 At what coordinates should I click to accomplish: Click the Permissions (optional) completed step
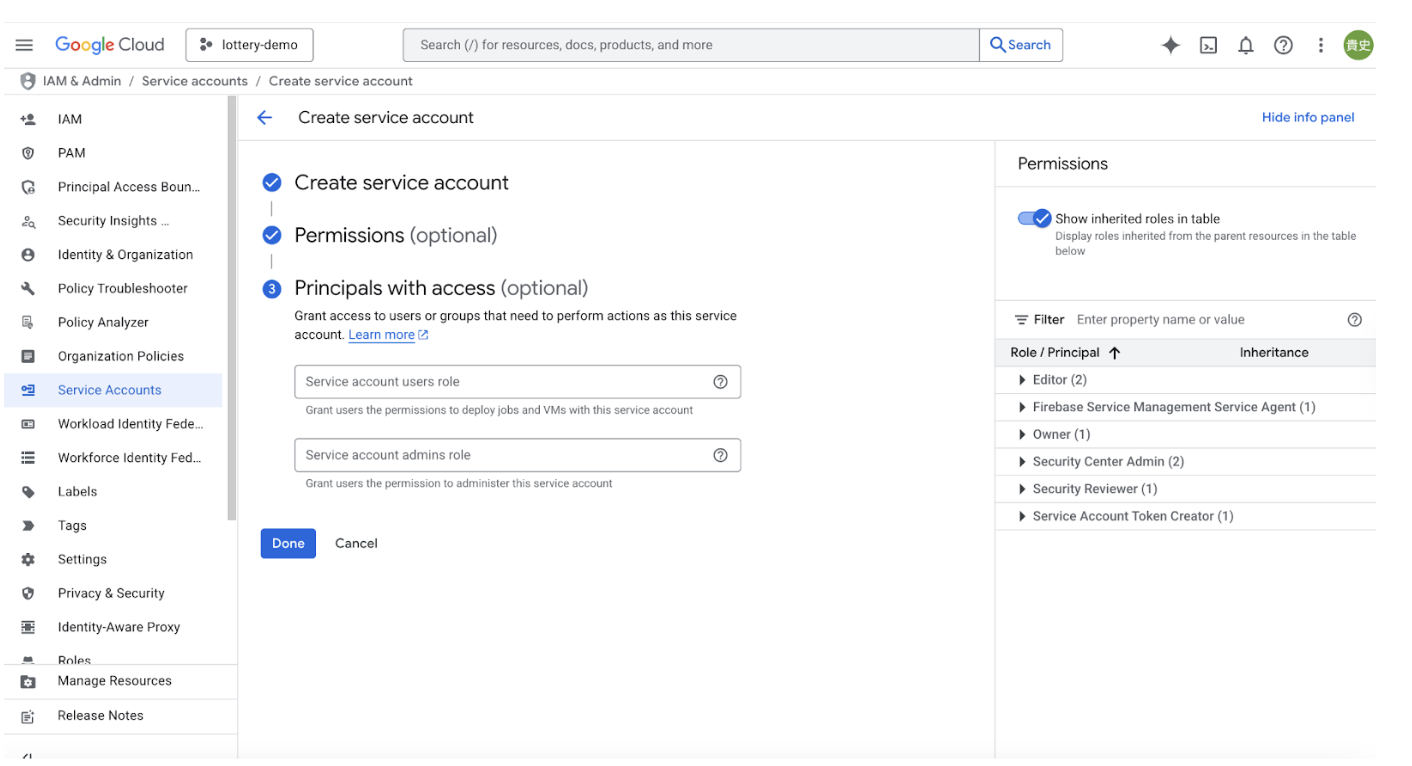pyautogui.click(x=379, y=236)
